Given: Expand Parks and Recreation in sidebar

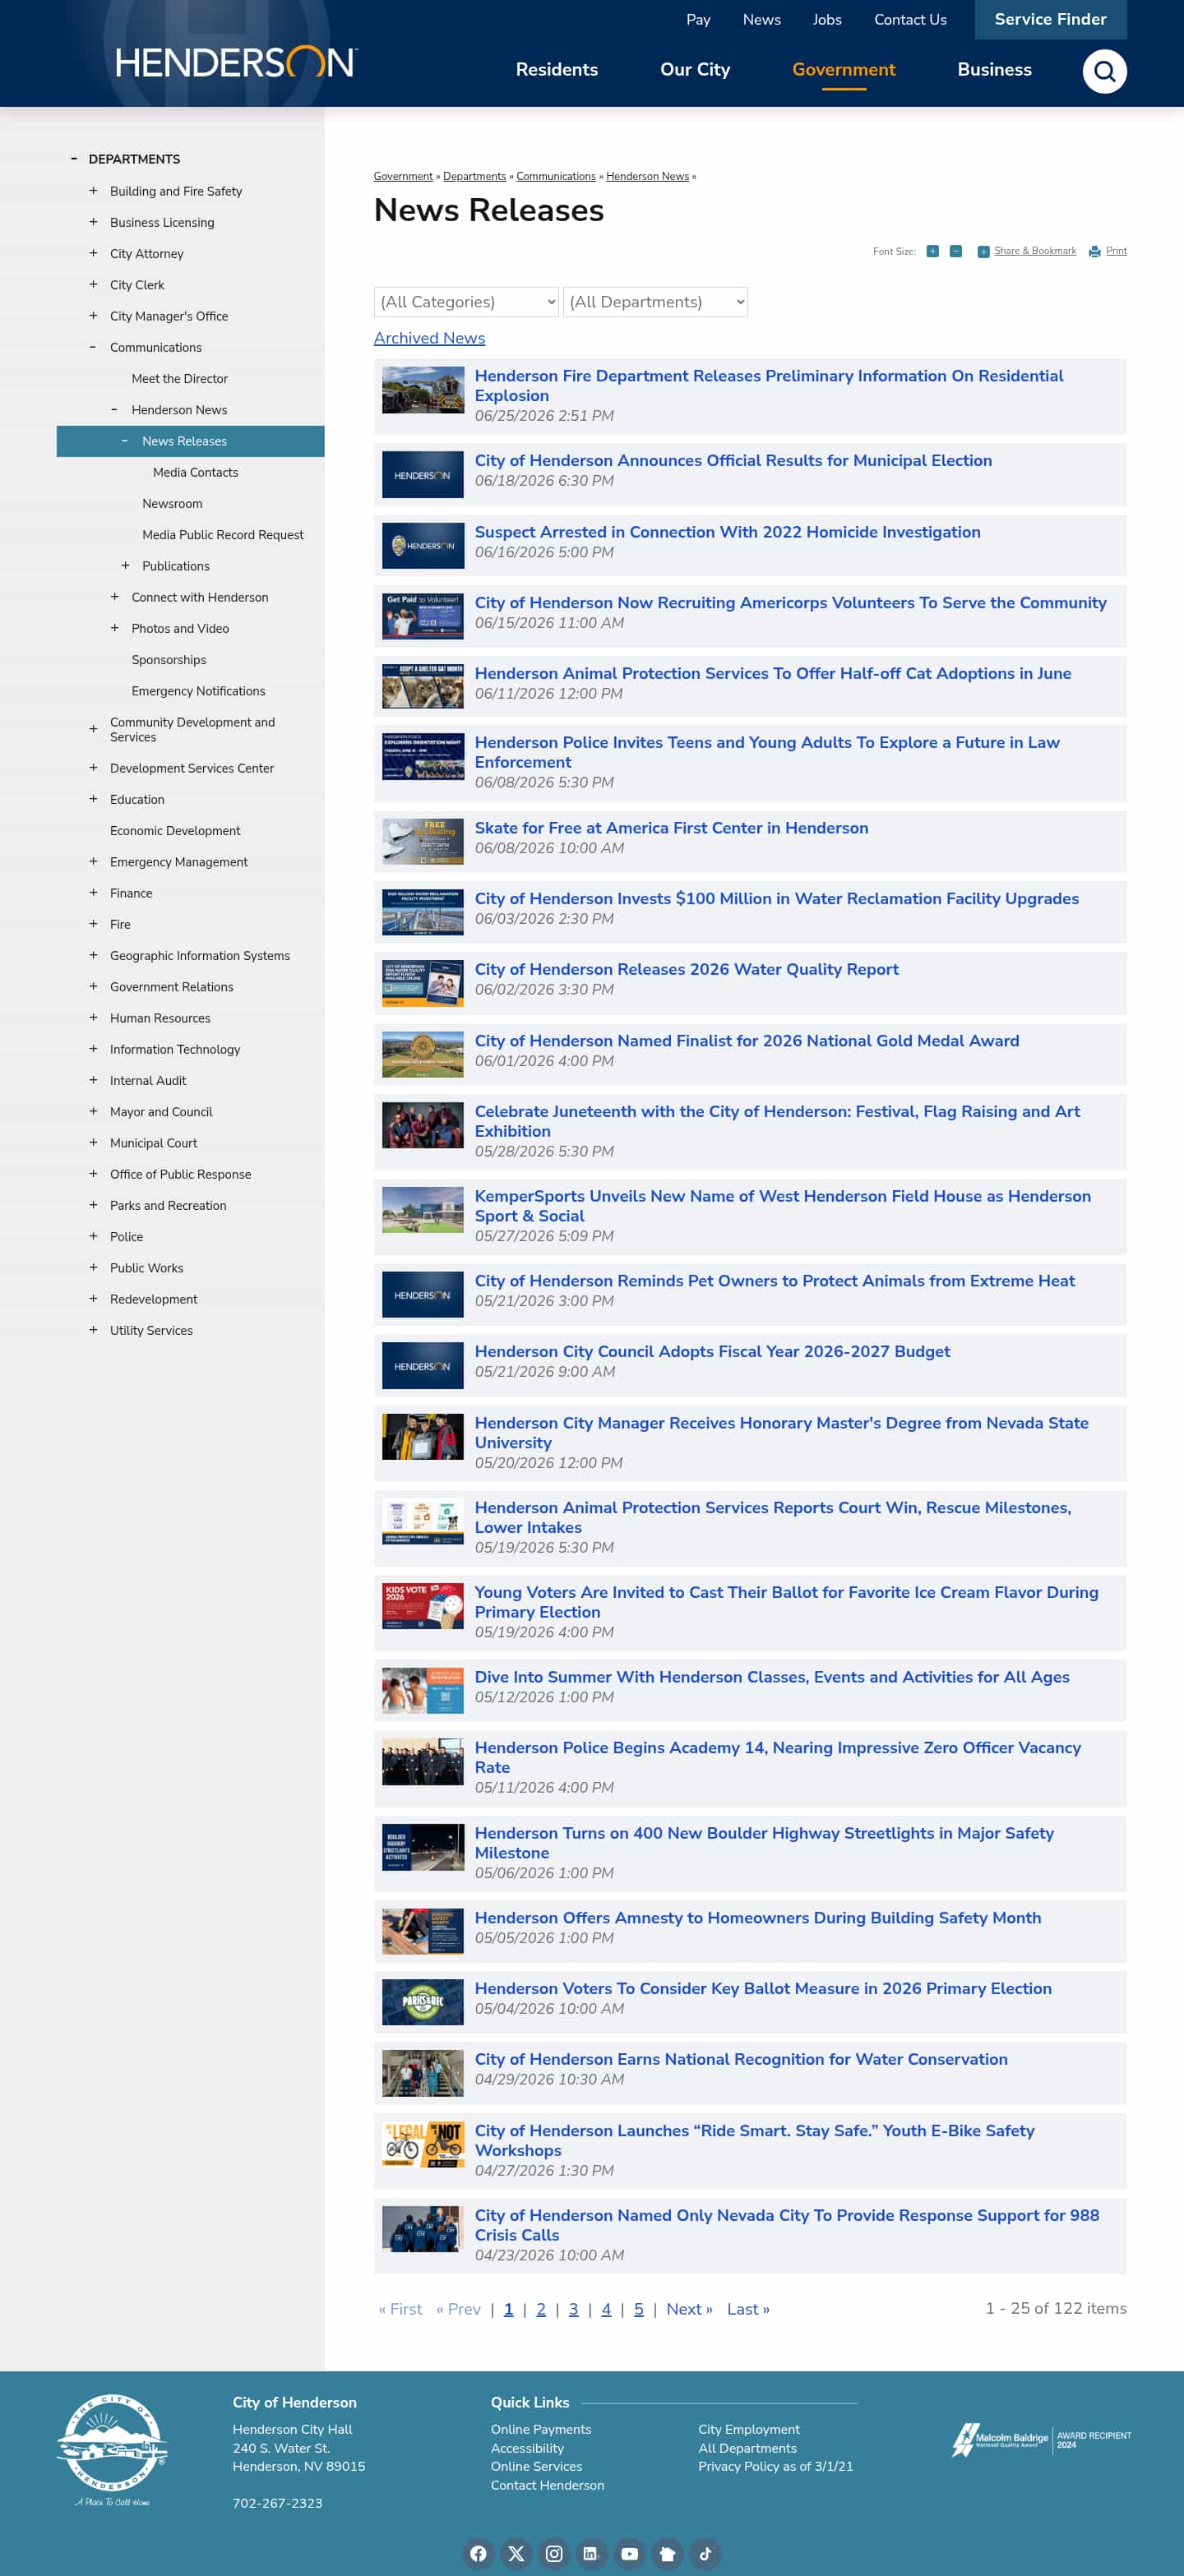Looking at the screenshot, I should point(93,1205).
